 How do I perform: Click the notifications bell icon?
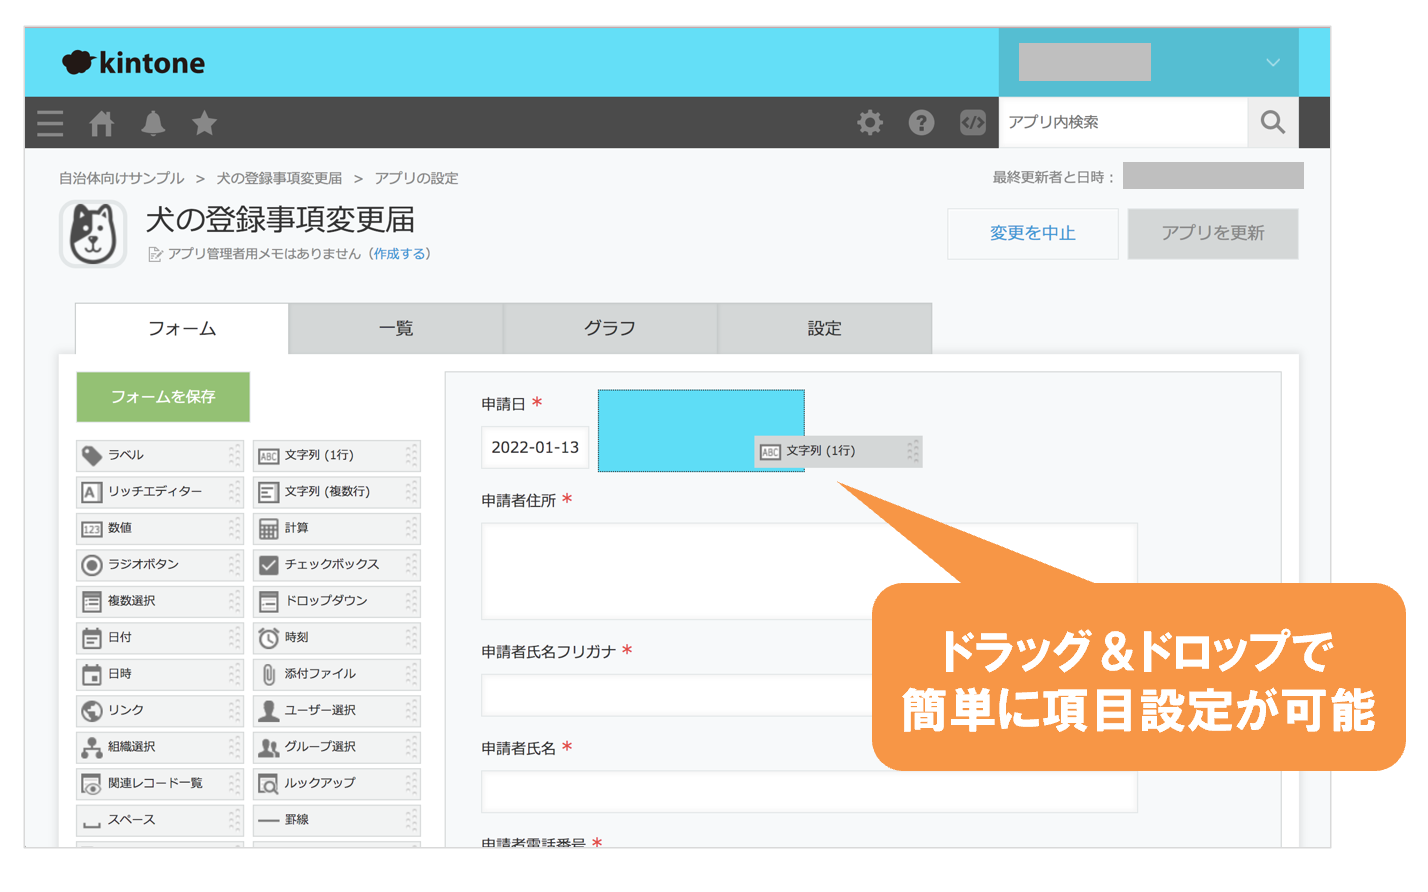point(152,122)
